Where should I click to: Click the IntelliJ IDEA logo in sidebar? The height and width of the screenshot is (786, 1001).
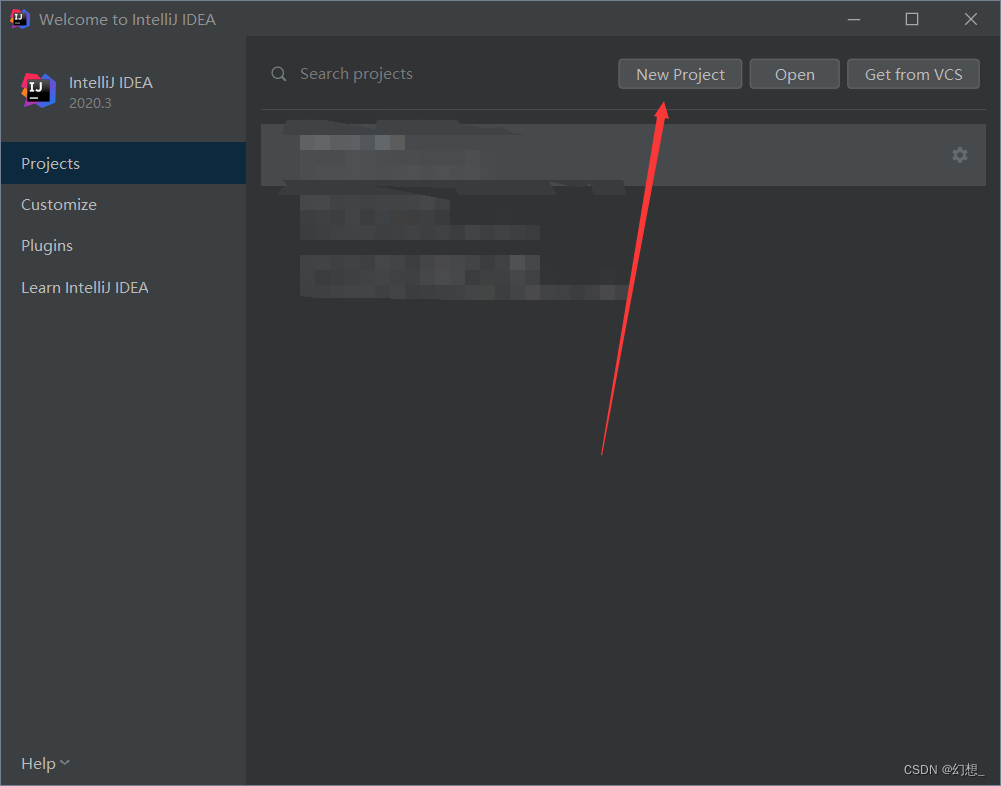click(x=39, y=91)
